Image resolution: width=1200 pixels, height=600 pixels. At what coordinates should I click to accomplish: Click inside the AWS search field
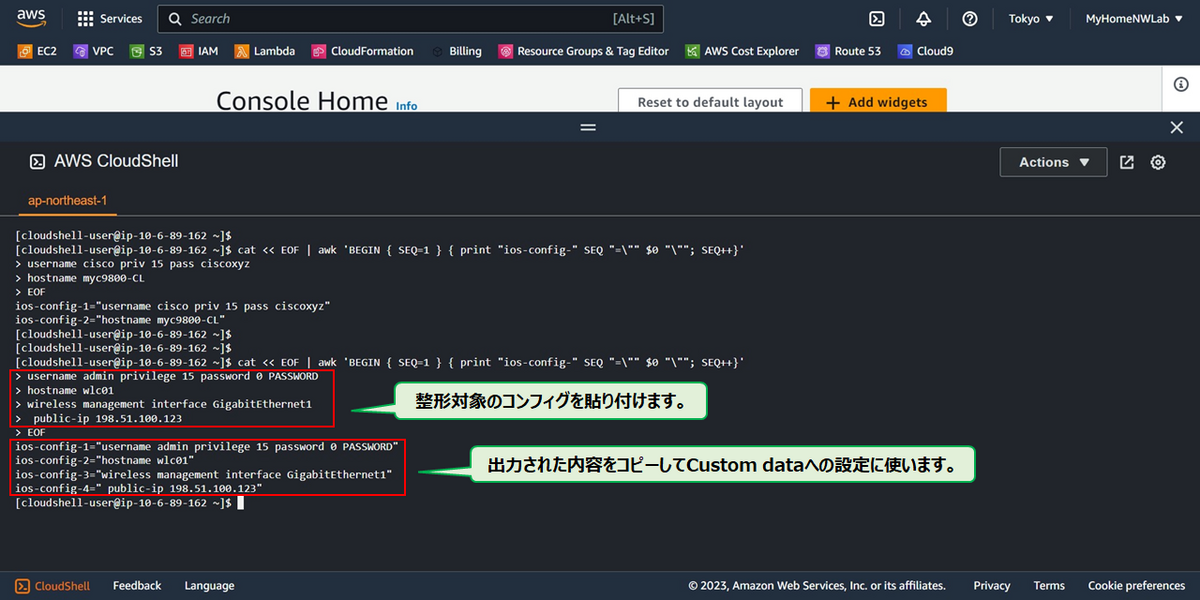[x=400, y=18]
